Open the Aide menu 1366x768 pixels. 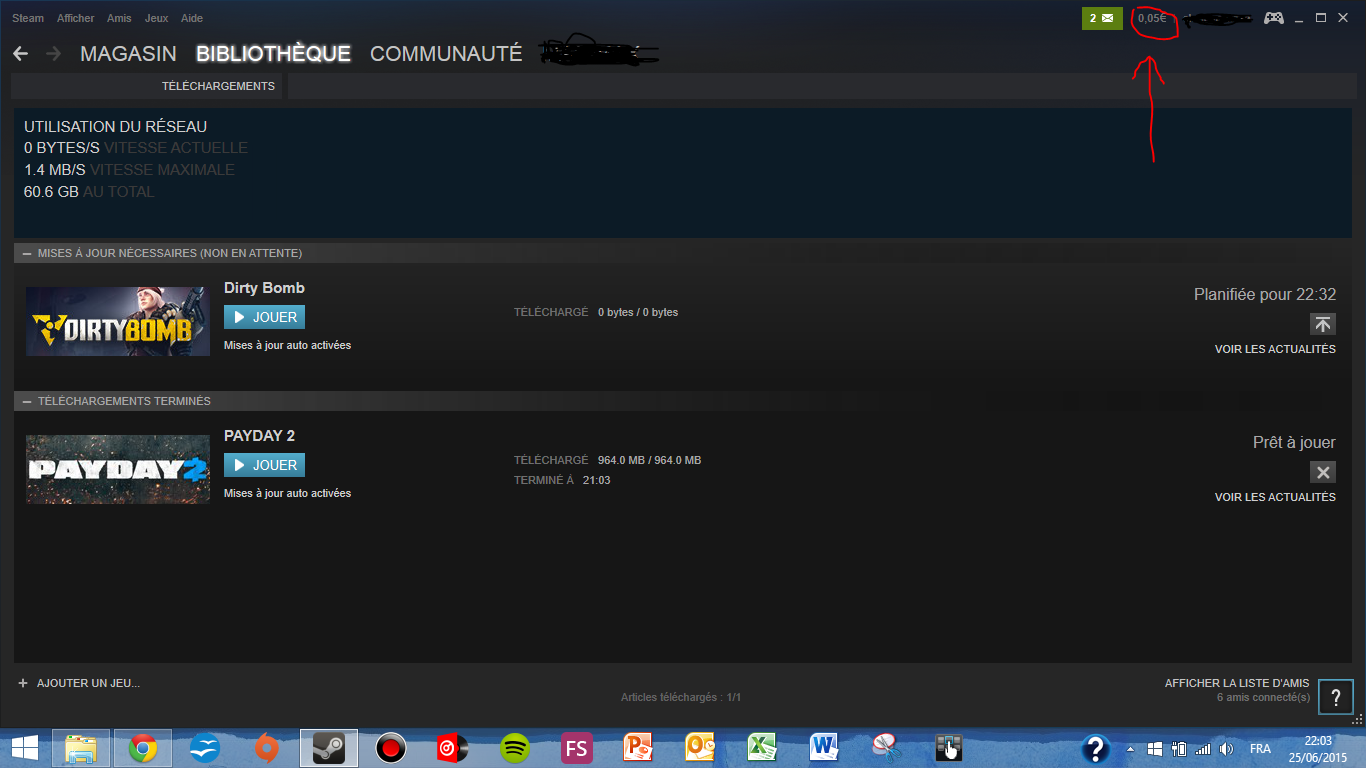192,18
